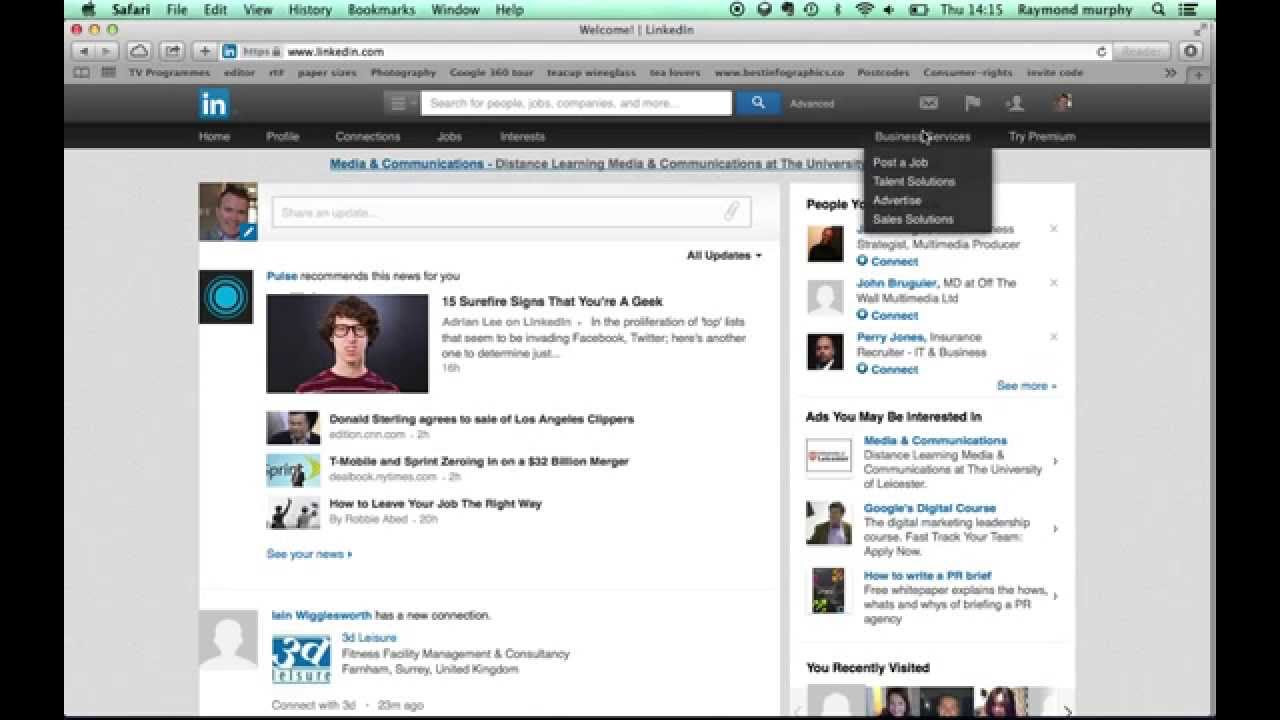
Task: Click the edit pencil on your profile photo
Action: coord(249,232)
